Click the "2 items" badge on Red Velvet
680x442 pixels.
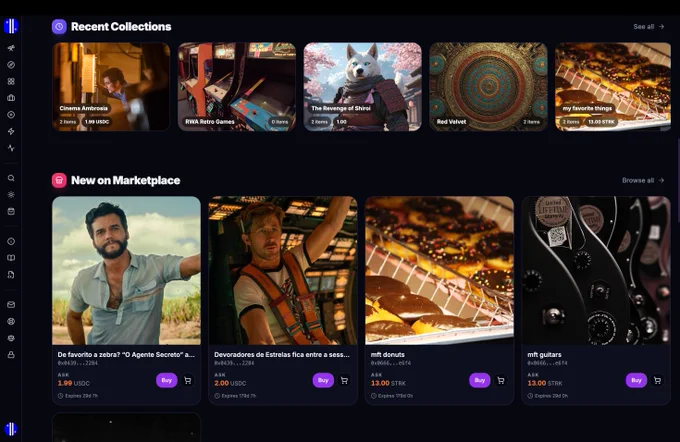pos(531,122)
